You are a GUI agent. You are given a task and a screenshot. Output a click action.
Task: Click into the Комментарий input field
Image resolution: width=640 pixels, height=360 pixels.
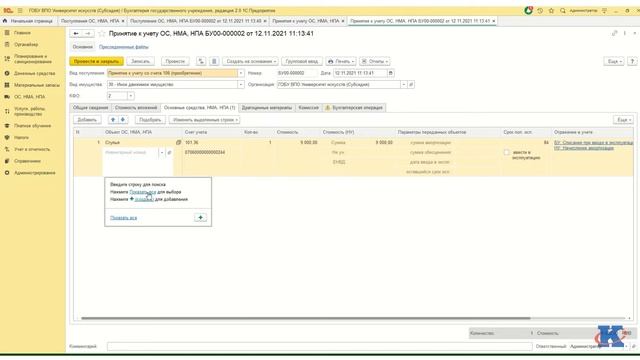(x=320, y=346)
